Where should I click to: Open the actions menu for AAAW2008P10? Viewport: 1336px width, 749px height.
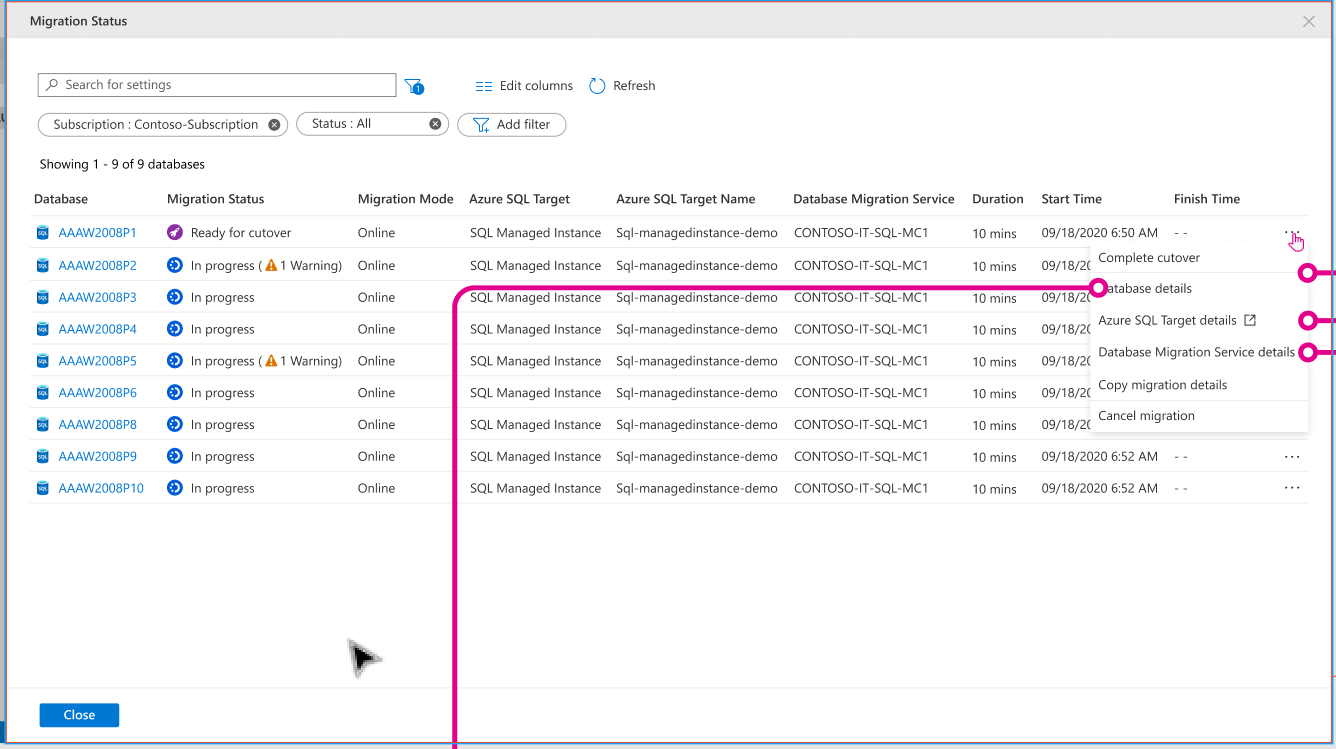click(x=1292, y=487)
